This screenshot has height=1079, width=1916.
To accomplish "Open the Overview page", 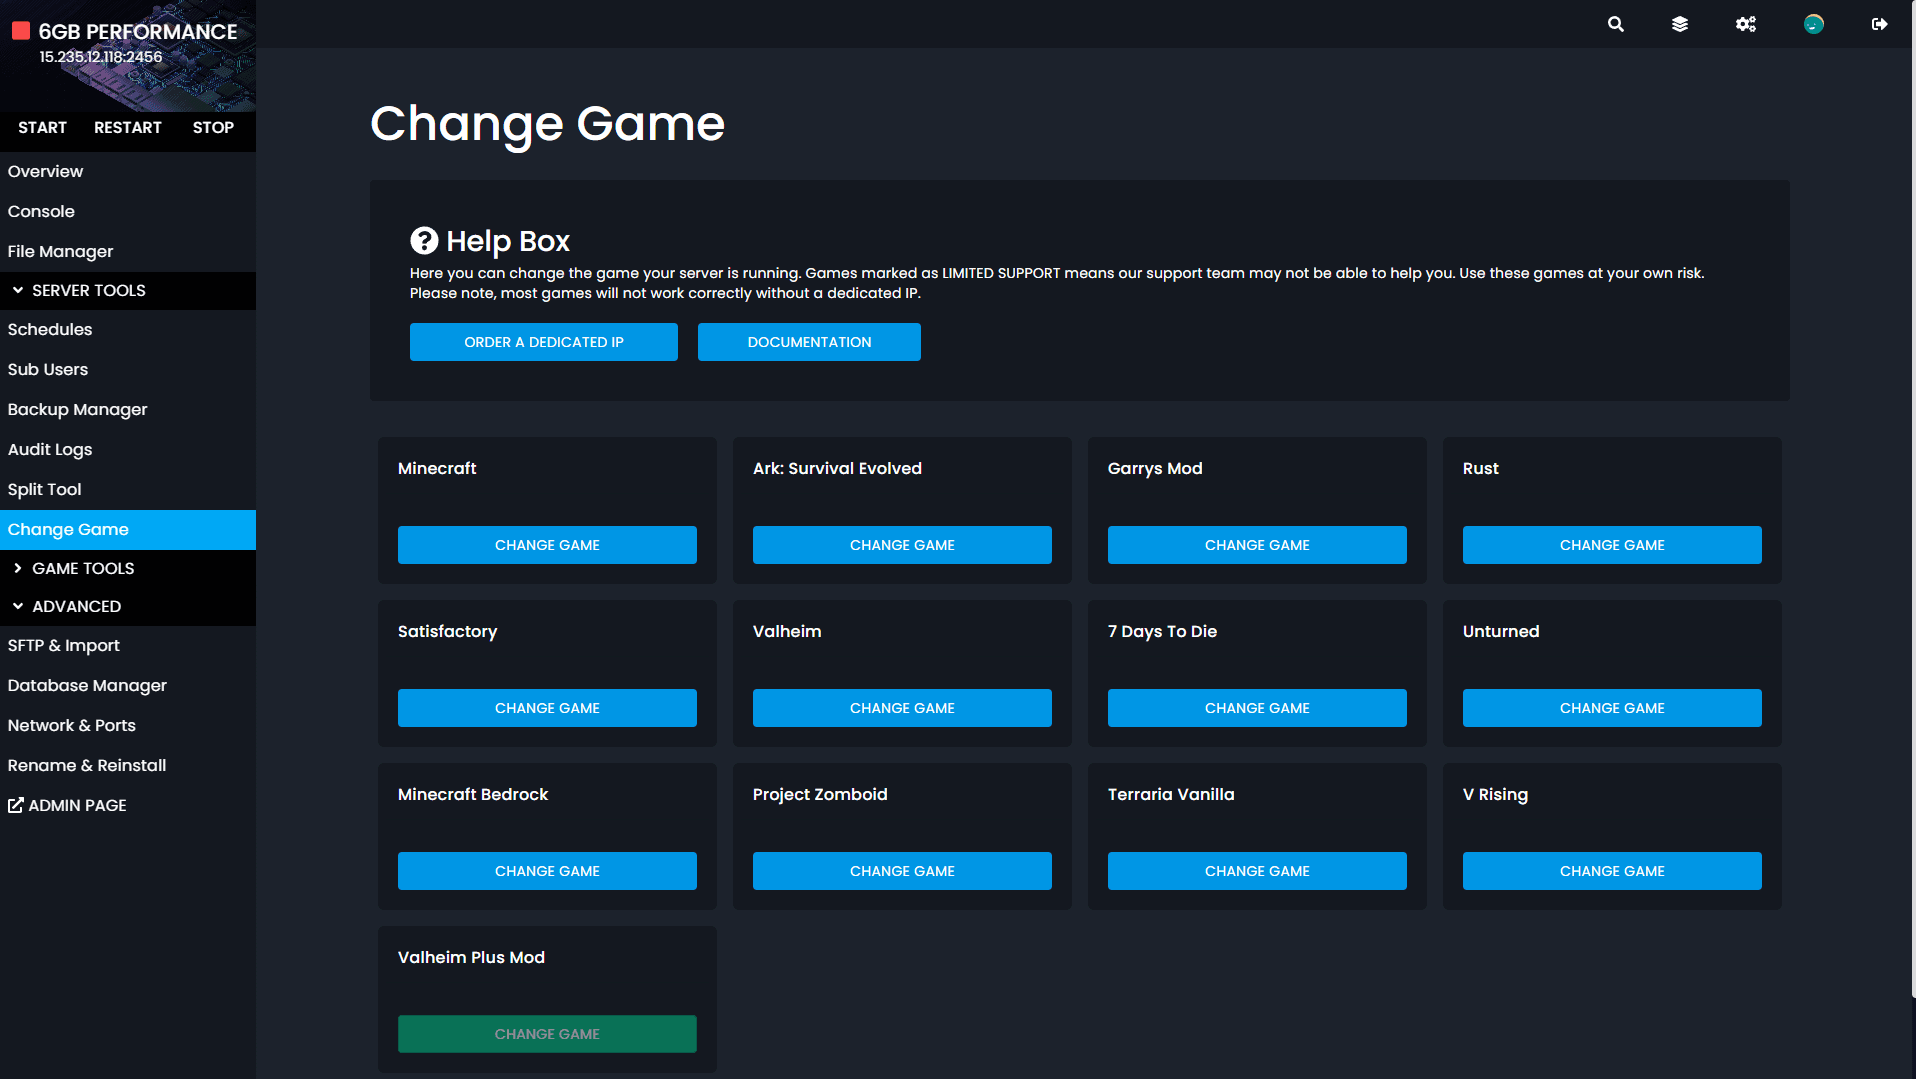I will click(x=128, y=171).
